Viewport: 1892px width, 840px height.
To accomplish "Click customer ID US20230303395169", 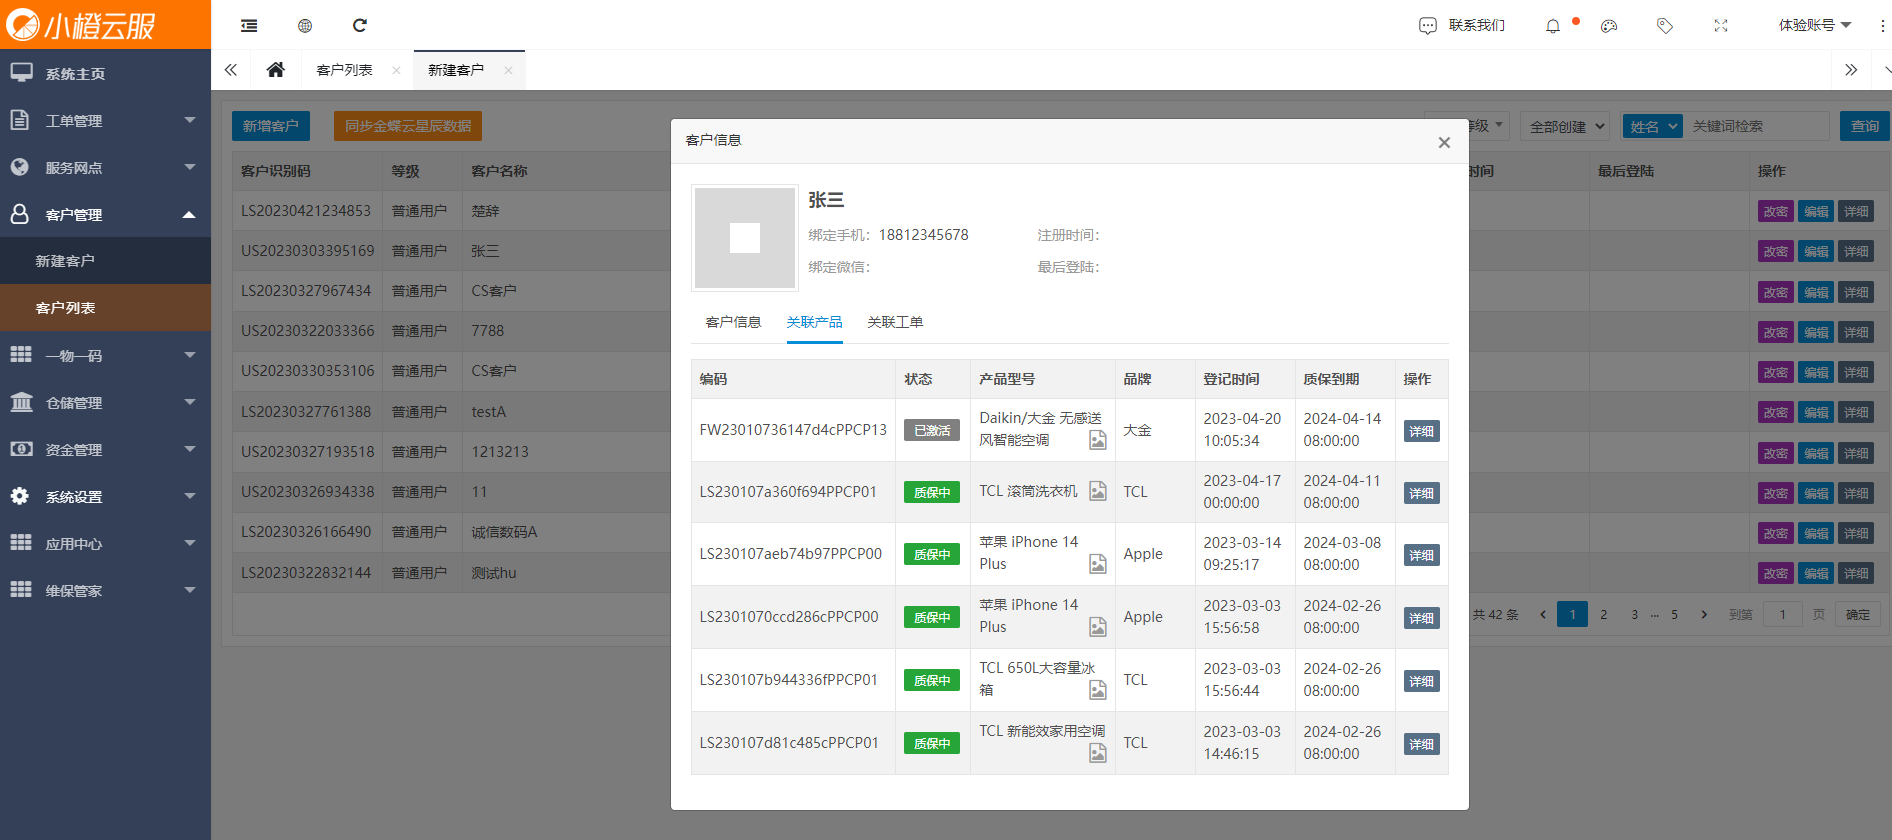I will click(x=307, y=250).
